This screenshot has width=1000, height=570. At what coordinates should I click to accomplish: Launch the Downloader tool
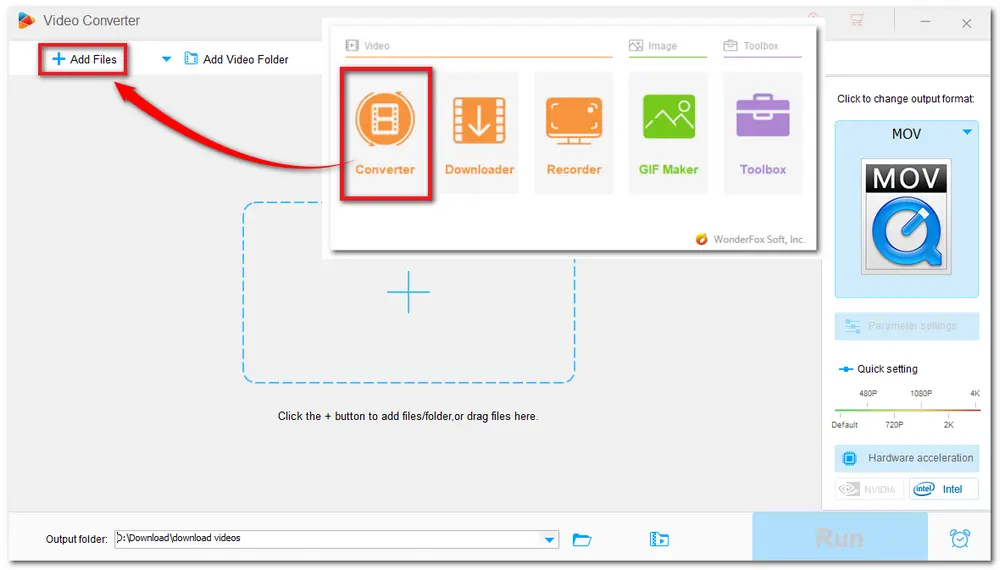point(479,122)
